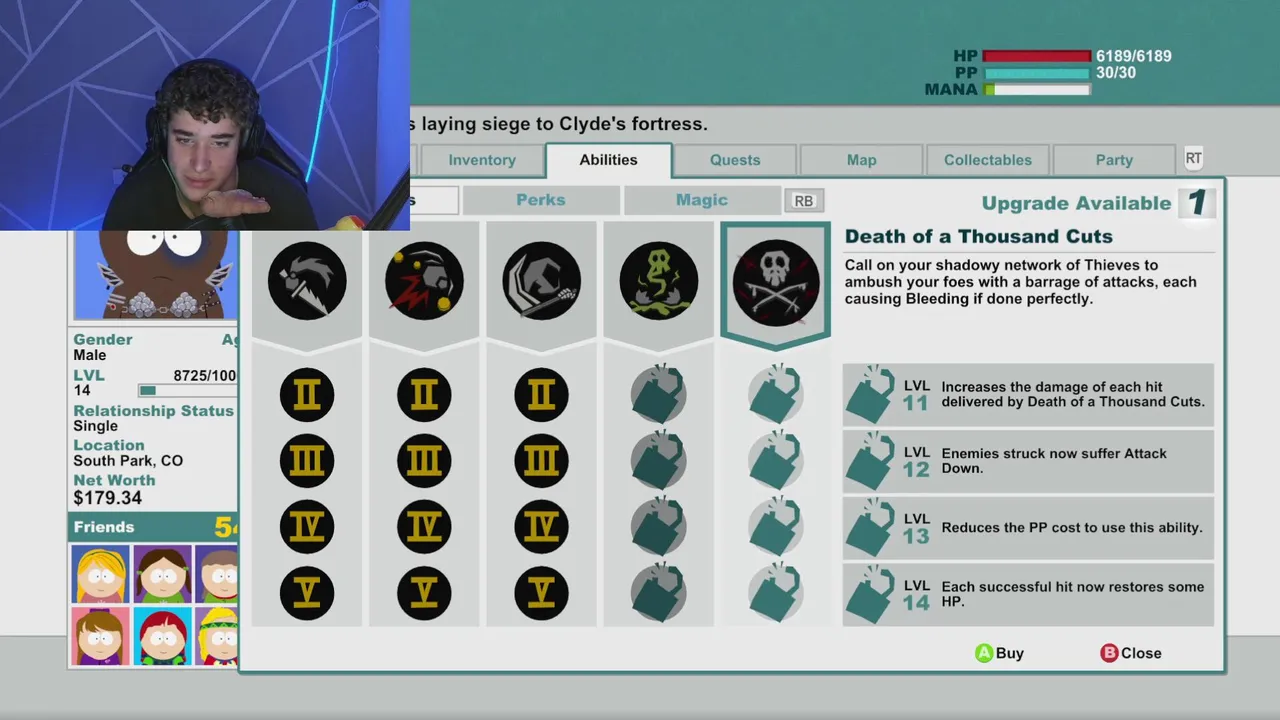Click the A Buy button
The image size is (1280, 720).
click(x=999, y=653)
